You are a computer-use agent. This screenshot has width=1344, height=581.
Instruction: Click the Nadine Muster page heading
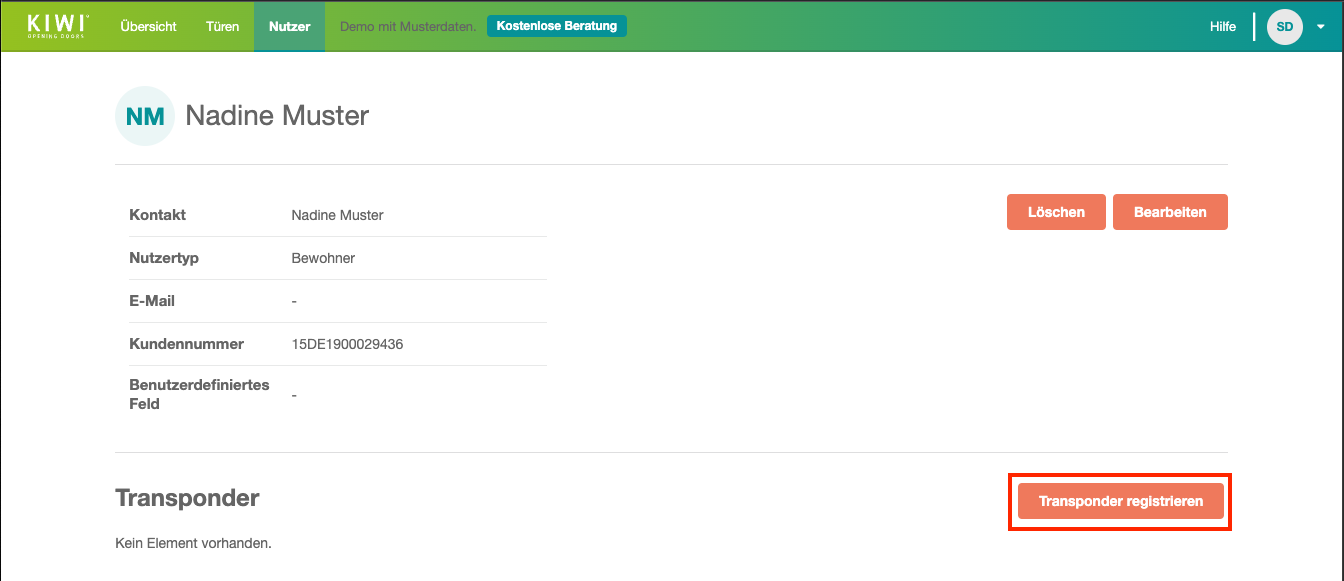tap(277, 116)
